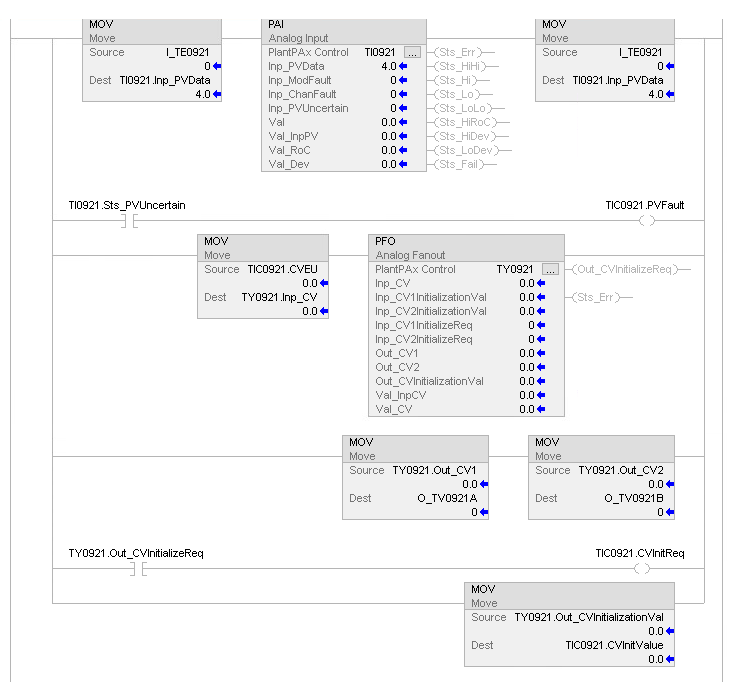Open TY0921 properties via the PFO ellipsis button

(549, 270)
